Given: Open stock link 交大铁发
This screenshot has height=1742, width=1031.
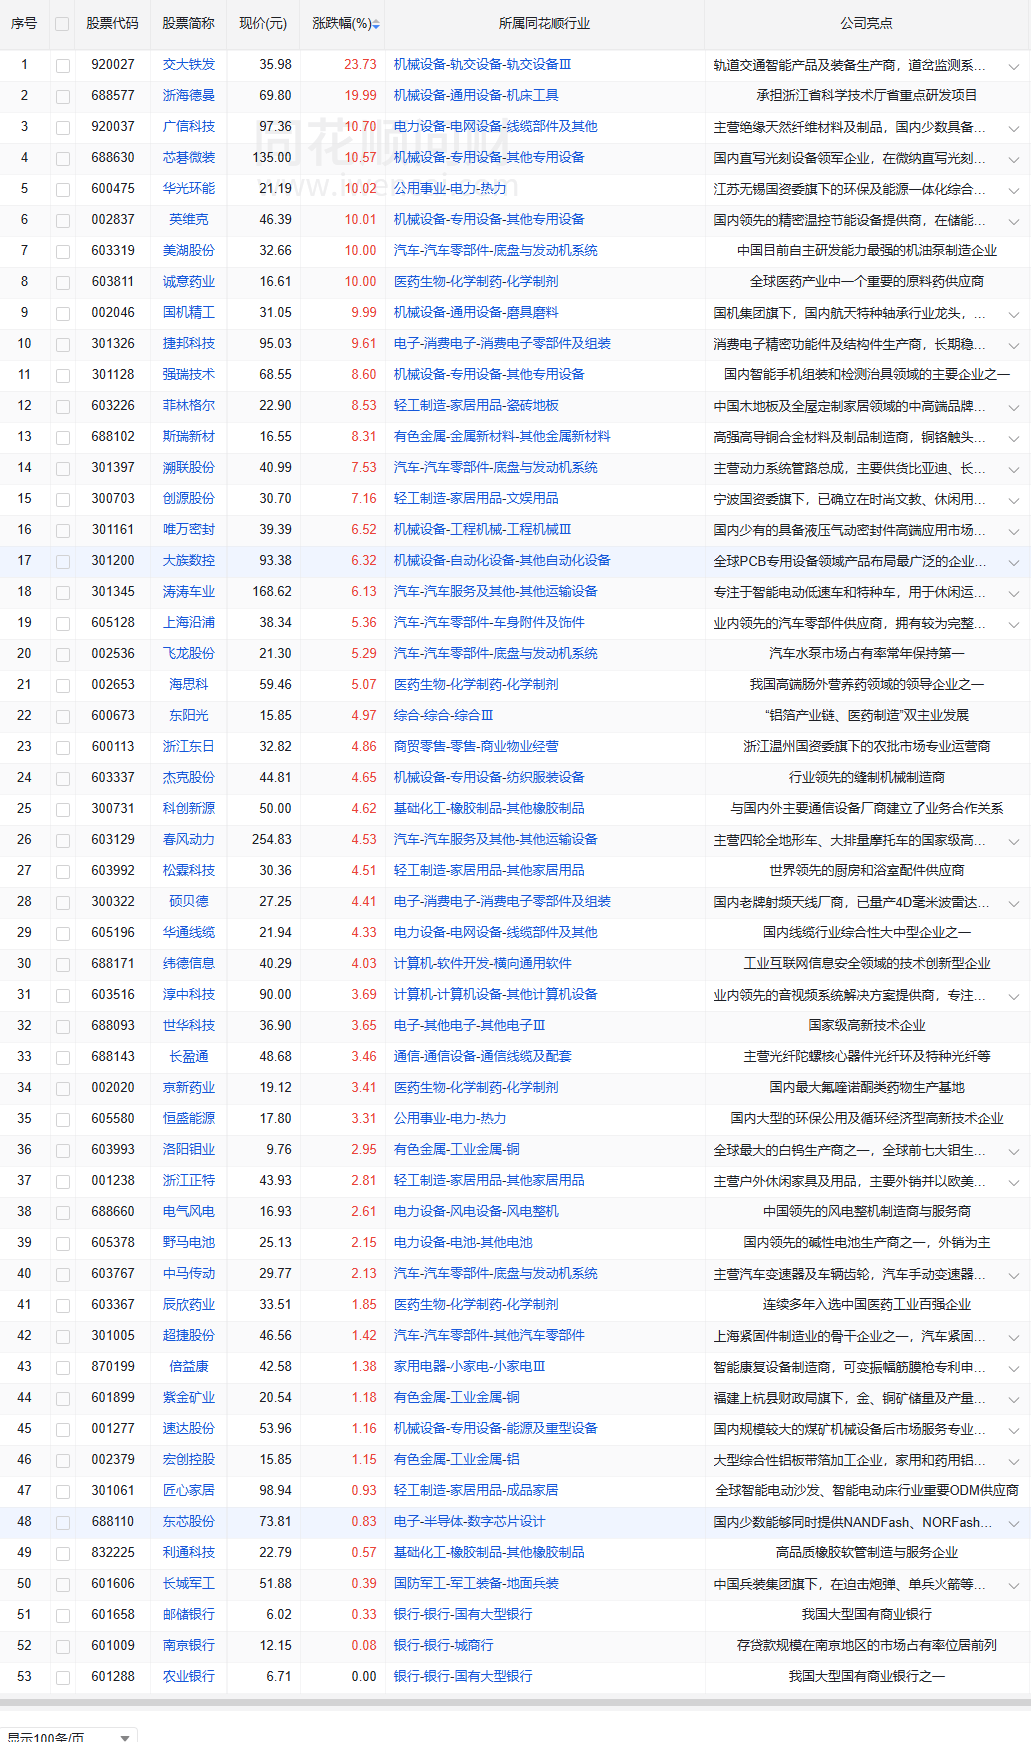Looking at the screenshot, I should [x=189, y=64].
